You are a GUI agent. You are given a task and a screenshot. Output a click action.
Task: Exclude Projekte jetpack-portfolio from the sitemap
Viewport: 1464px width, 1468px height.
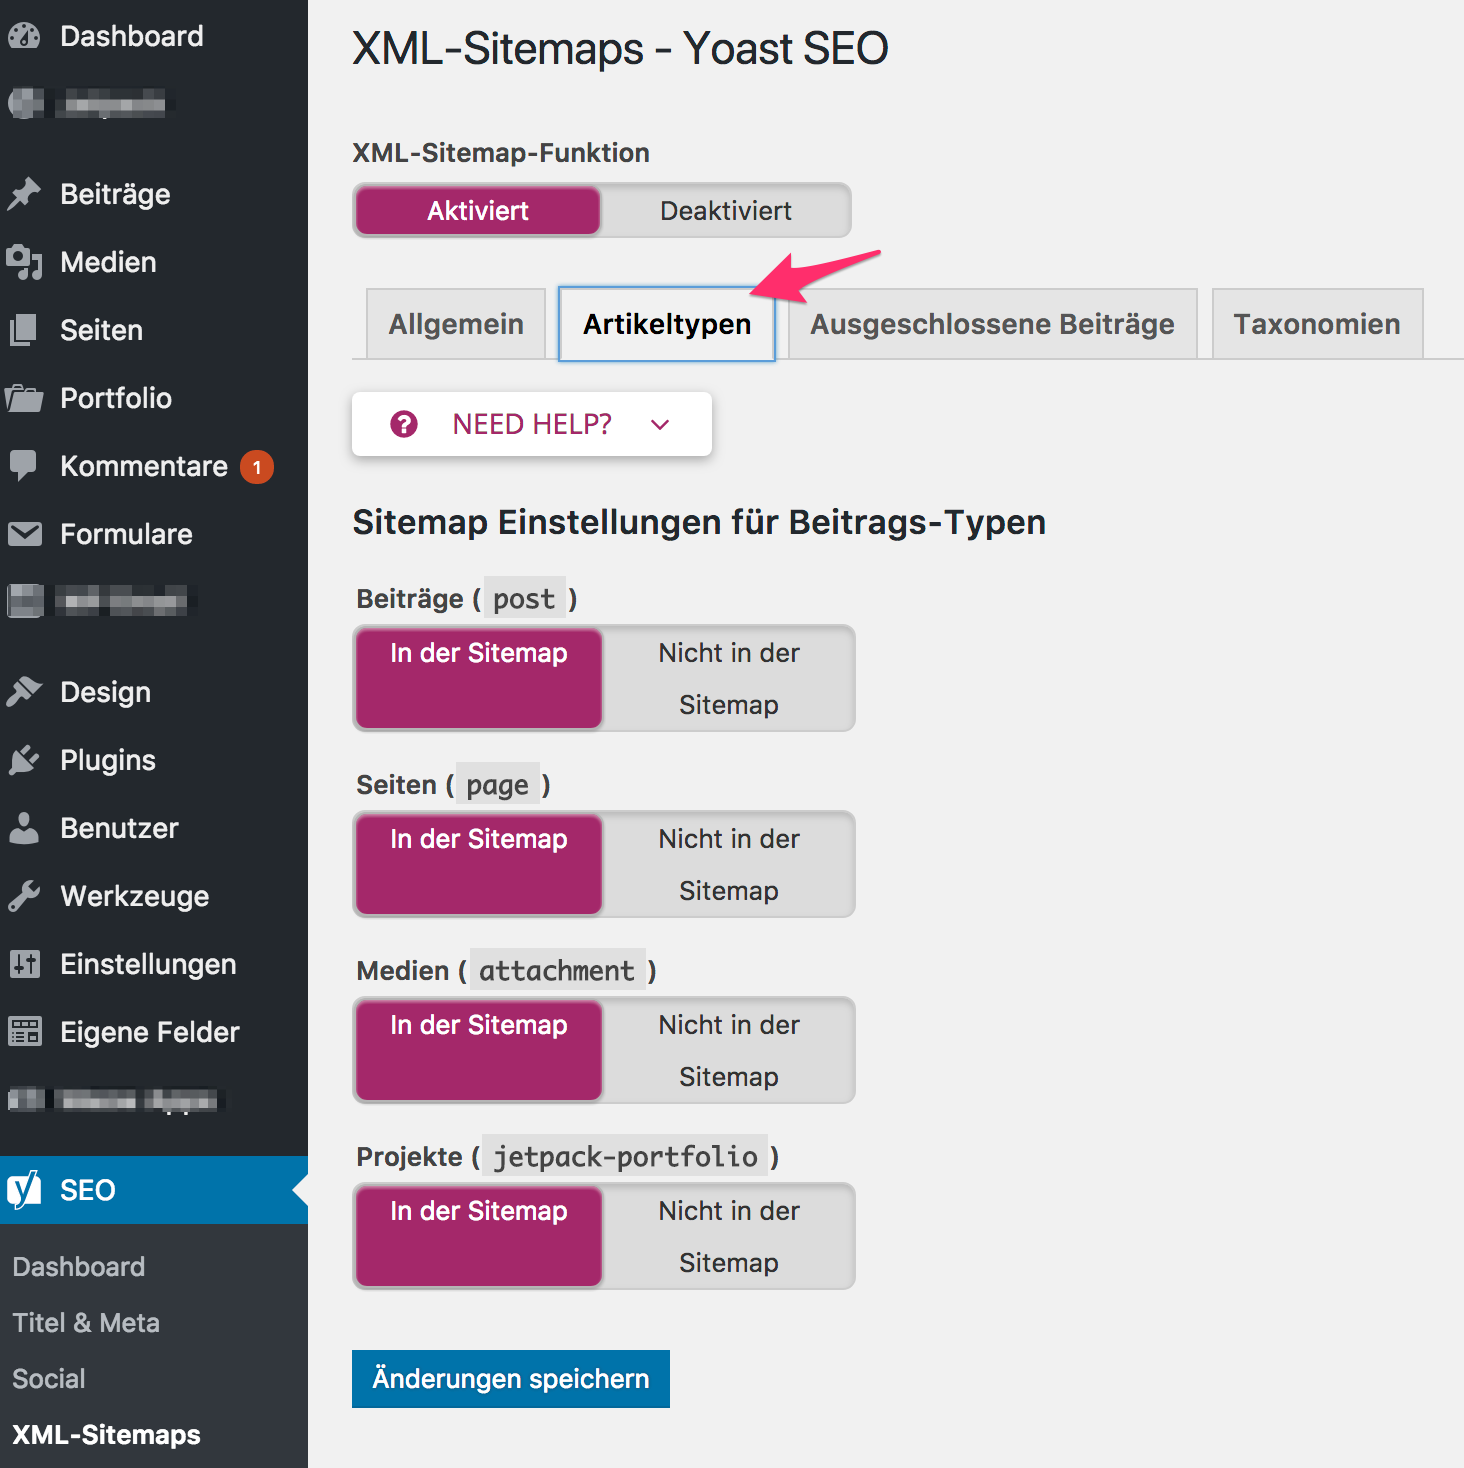(729, 1236)
